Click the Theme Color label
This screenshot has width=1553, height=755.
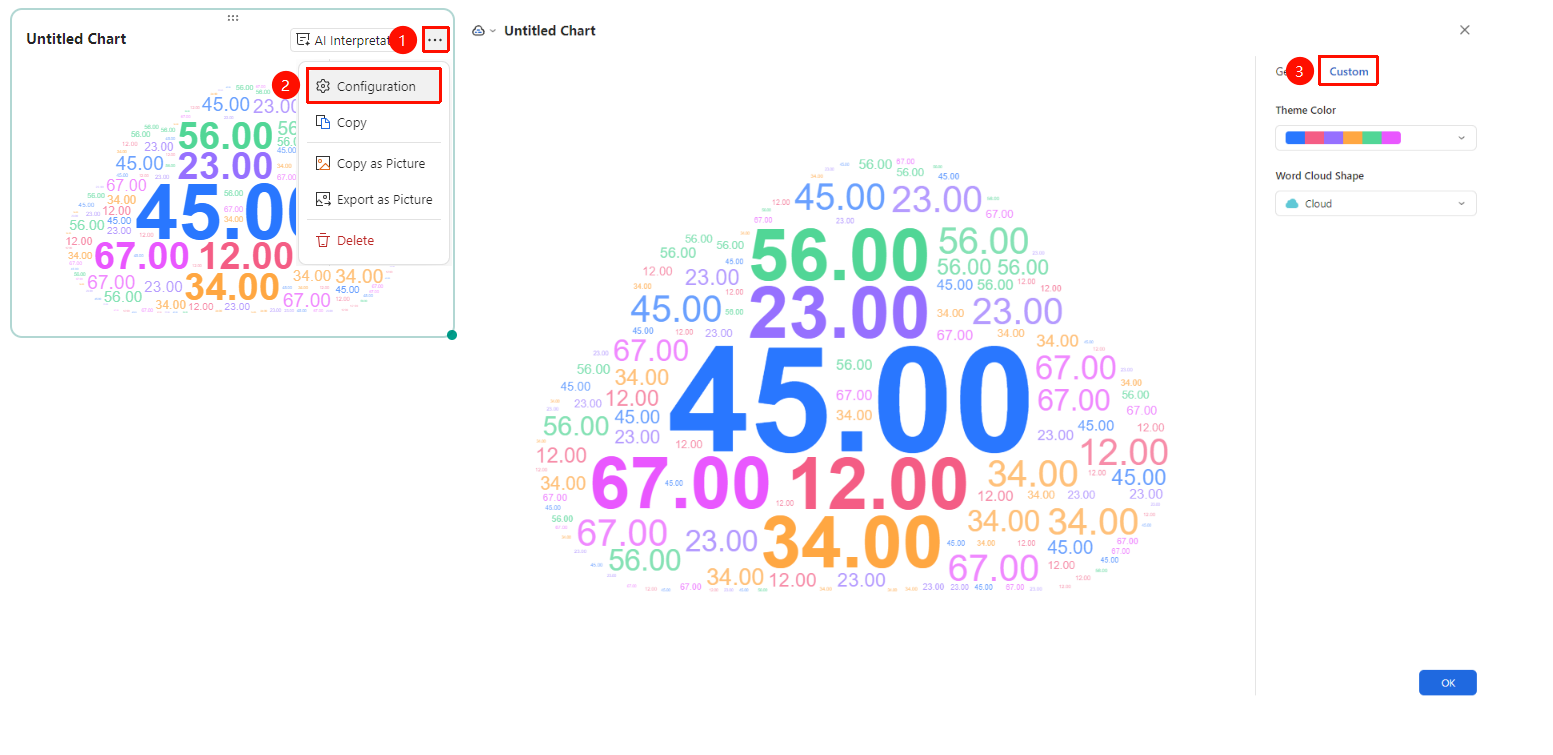pyautogui.click(x=1305, y=110)
